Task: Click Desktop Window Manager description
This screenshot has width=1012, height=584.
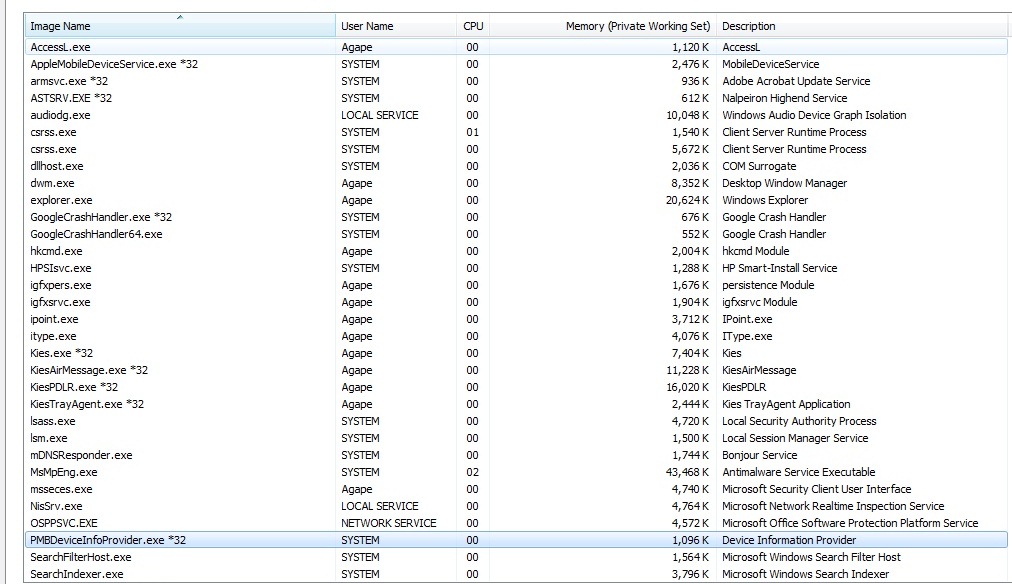Action: [784, 183]
